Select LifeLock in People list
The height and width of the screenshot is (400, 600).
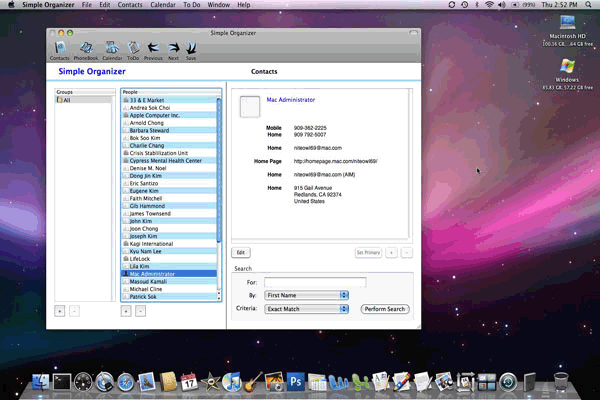(169, 259)
